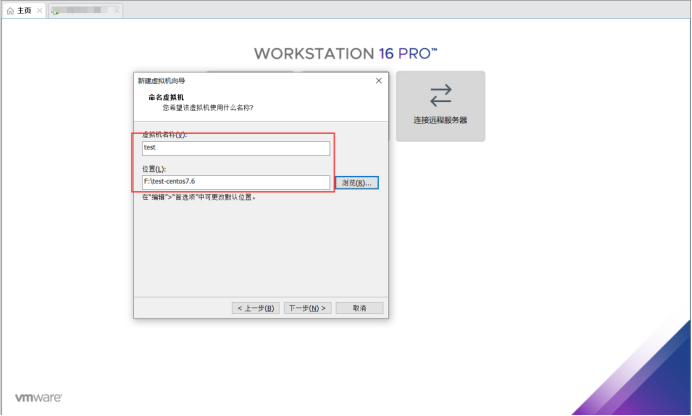Close the 新建虚拟机向导 dialog
This screenshot has width=692, height=416.
(379, 81)
